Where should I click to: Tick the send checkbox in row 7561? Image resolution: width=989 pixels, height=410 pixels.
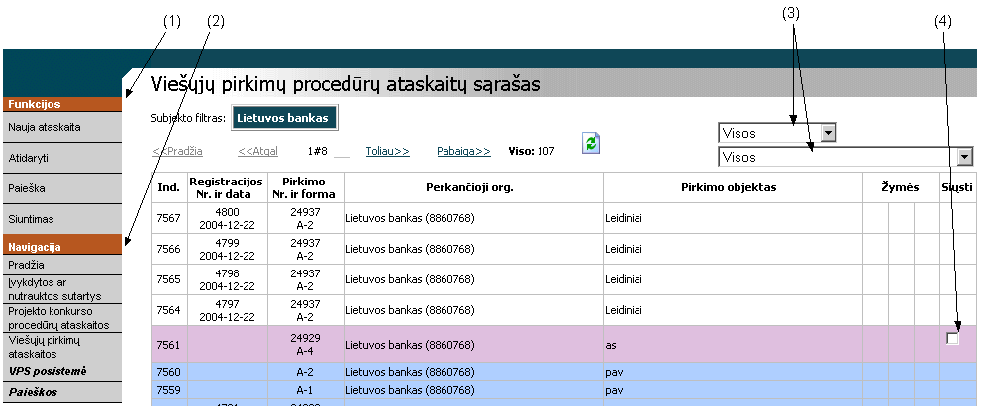point(952,339)
